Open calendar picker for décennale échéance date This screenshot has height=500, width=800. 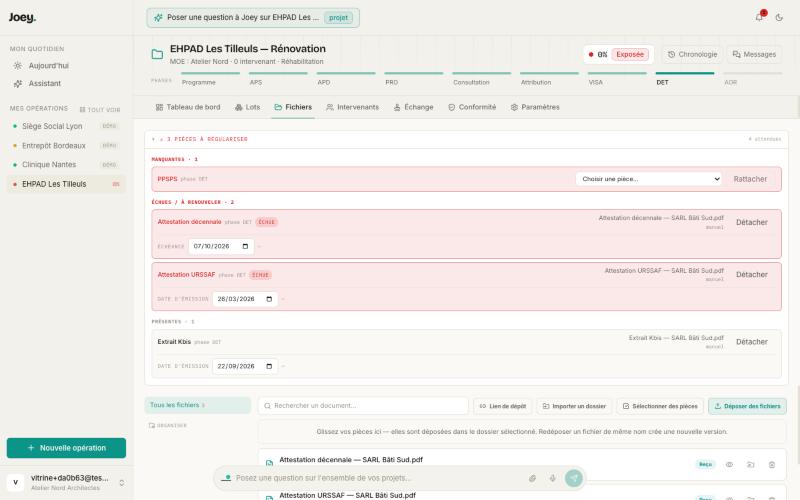[245, 246]
